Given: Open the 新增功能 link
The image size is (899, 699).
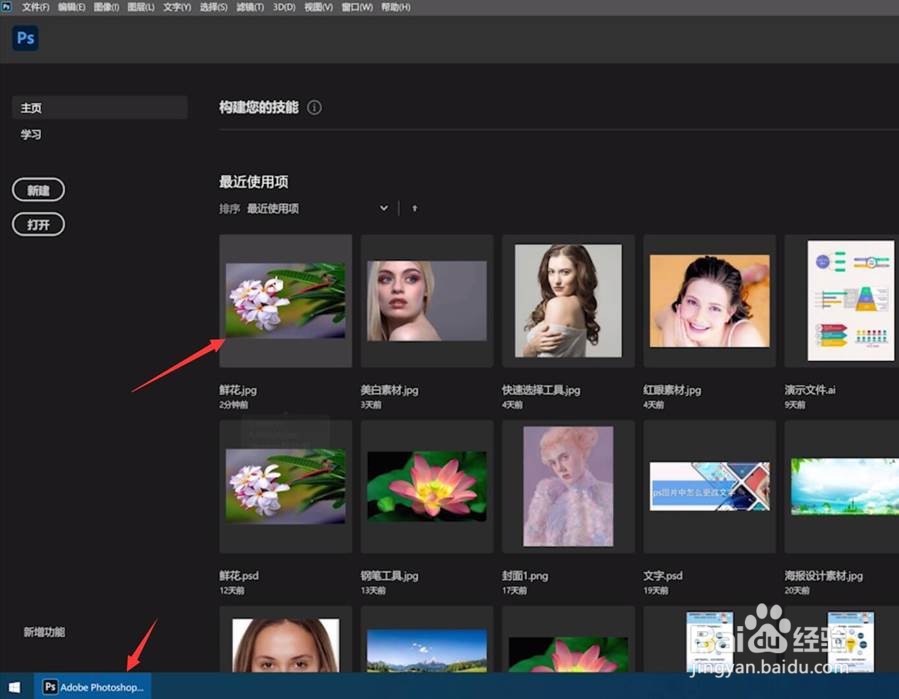Looking at the screenshot, I should (x=44, y=632).
